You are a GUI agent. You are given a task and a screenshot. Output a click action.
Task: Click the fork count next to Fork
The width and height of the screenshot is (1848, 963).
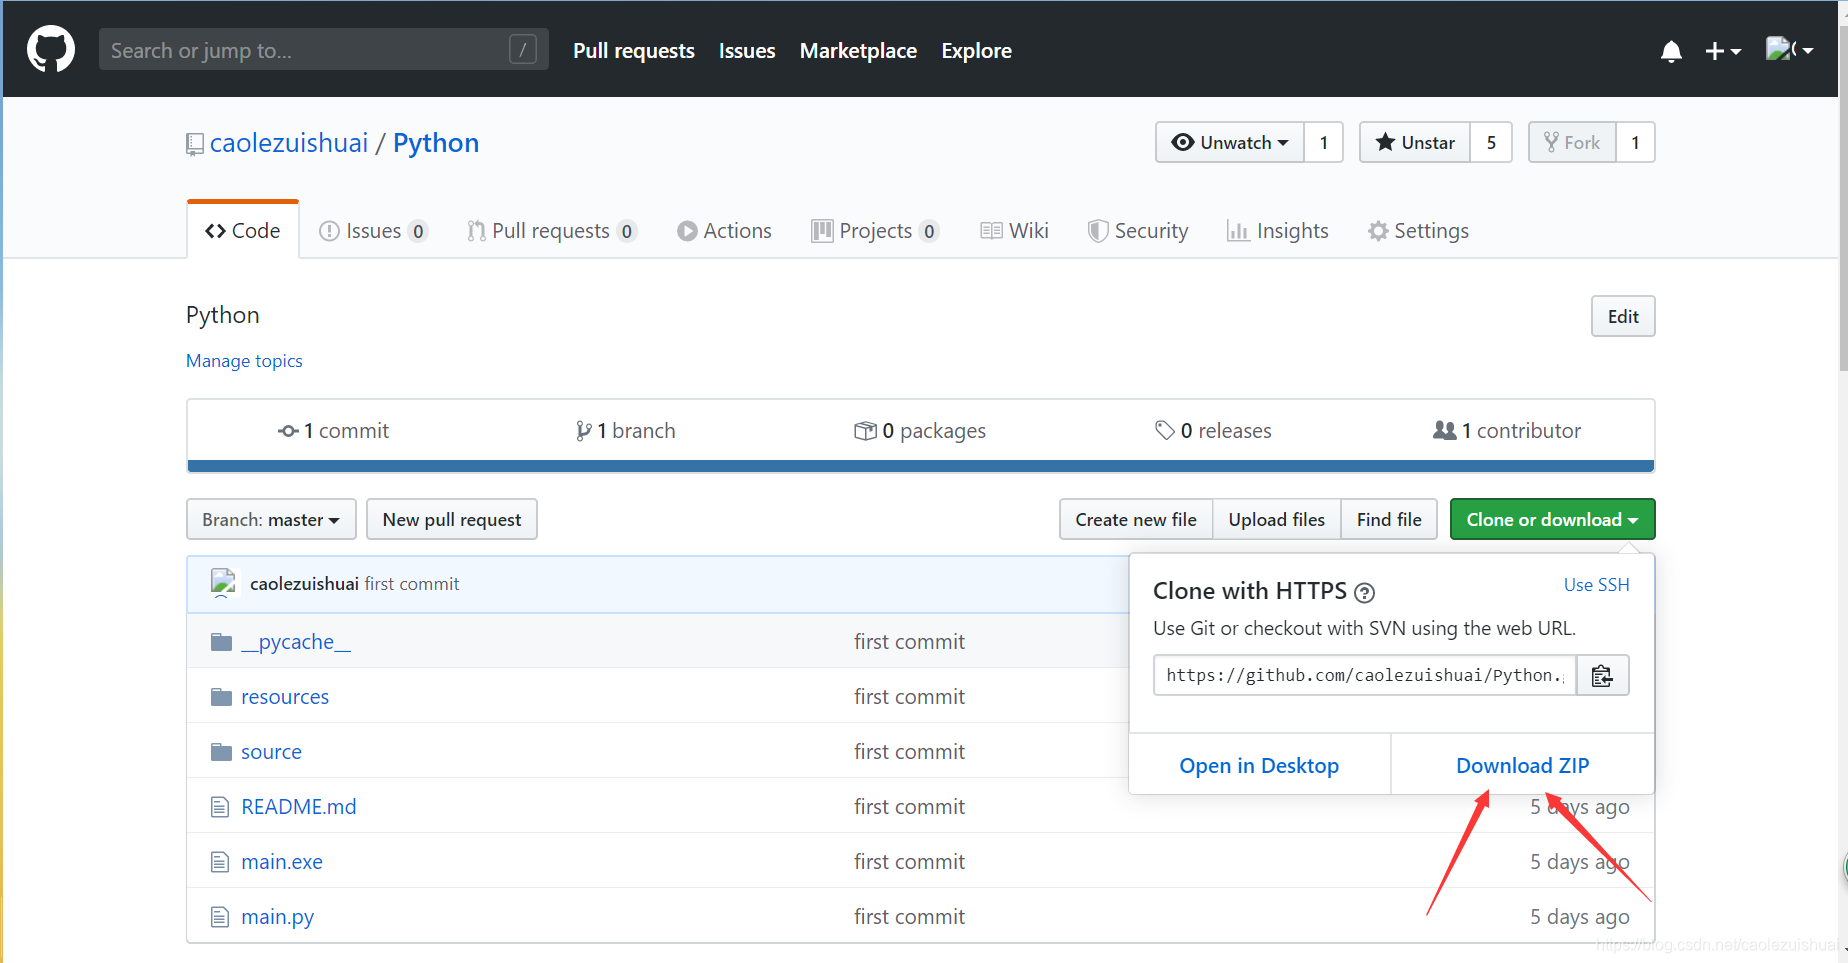coord(1635,142)
